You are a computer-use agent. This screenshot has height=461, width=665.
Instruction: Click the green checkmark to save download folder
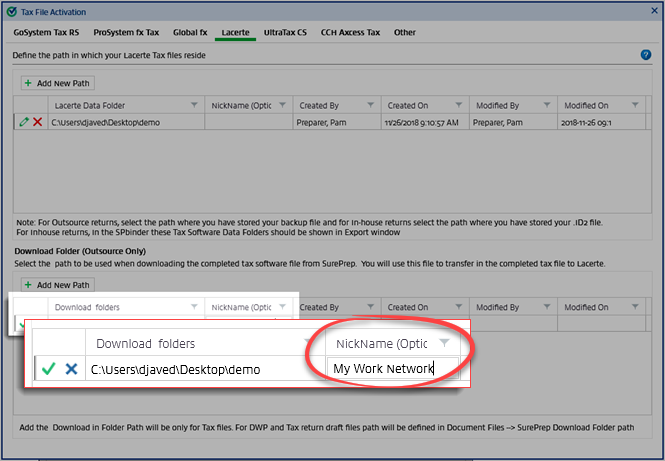click(48, 369)
